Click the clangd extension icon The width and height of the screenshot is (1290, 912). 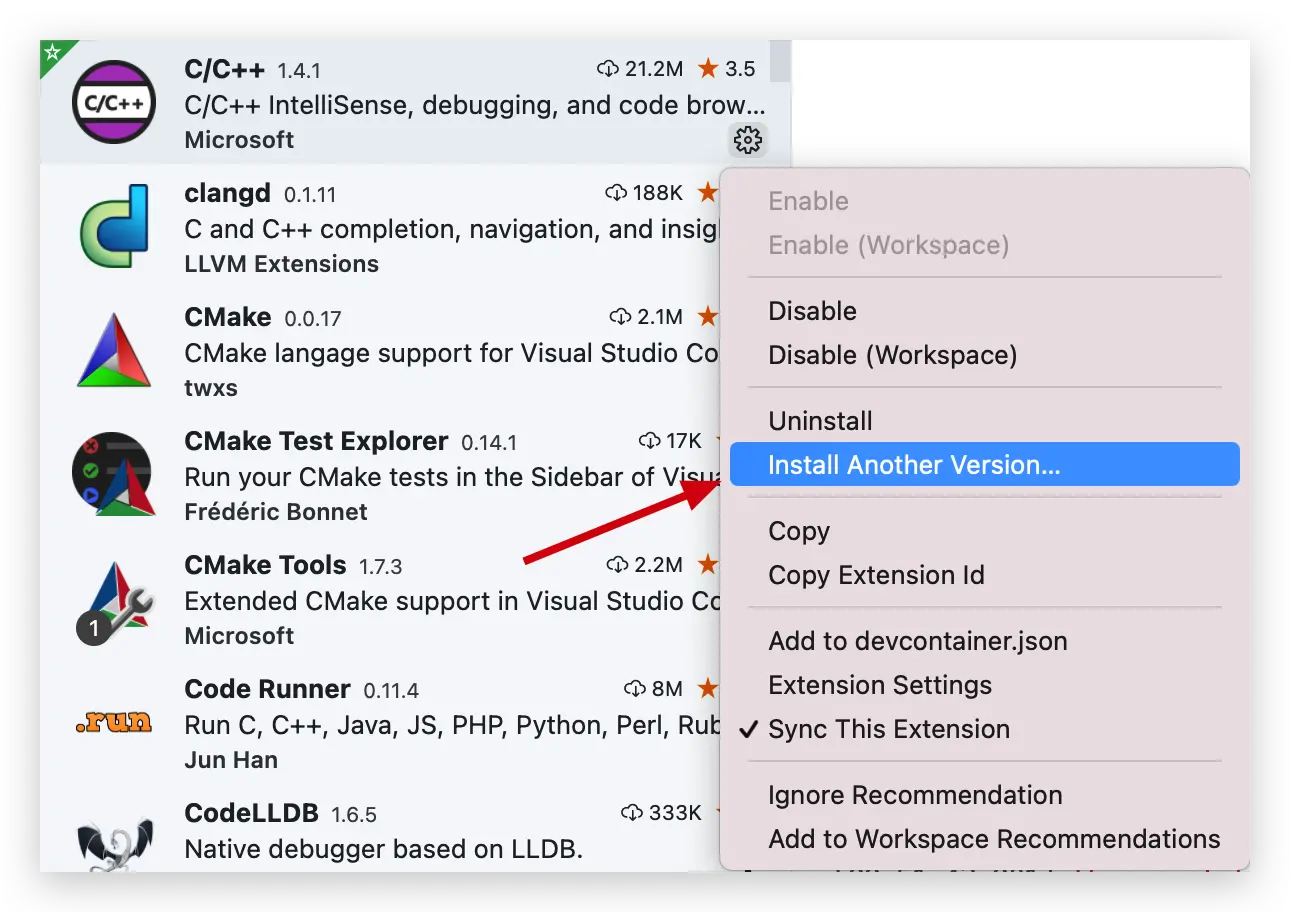click(114, 227)
